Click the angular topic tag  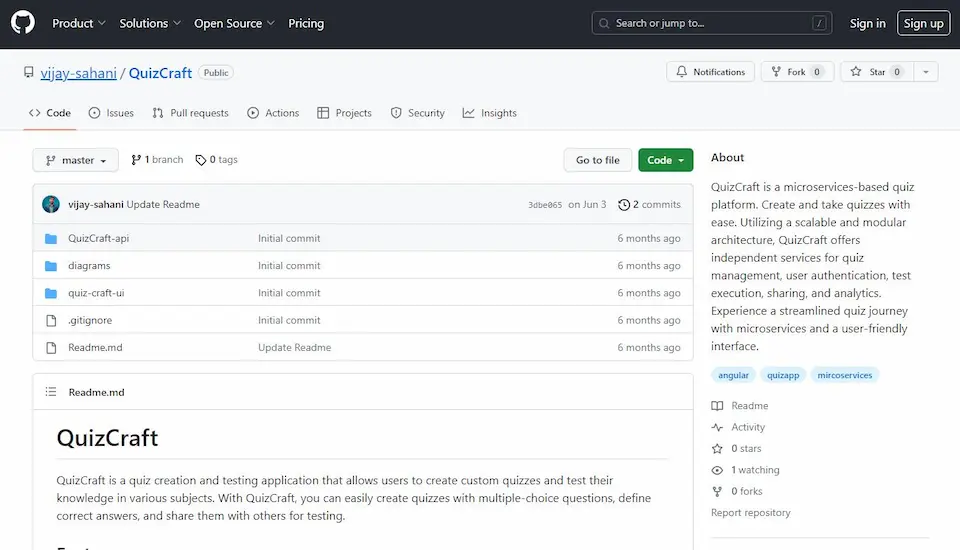point(733,375)
